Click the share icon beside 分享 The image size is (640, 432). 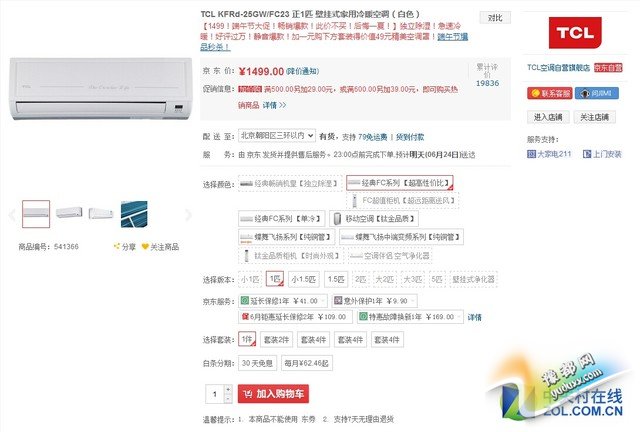[x=117, y=246]
